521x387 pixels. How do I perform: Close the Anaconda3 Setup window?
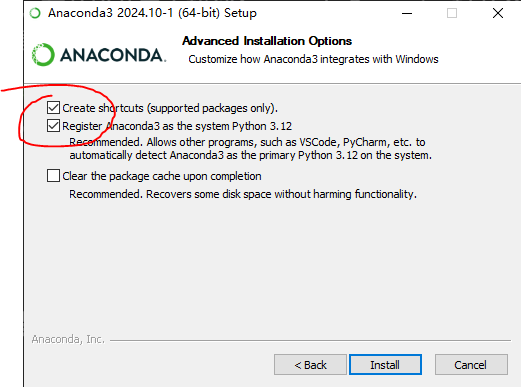(498, 13)
